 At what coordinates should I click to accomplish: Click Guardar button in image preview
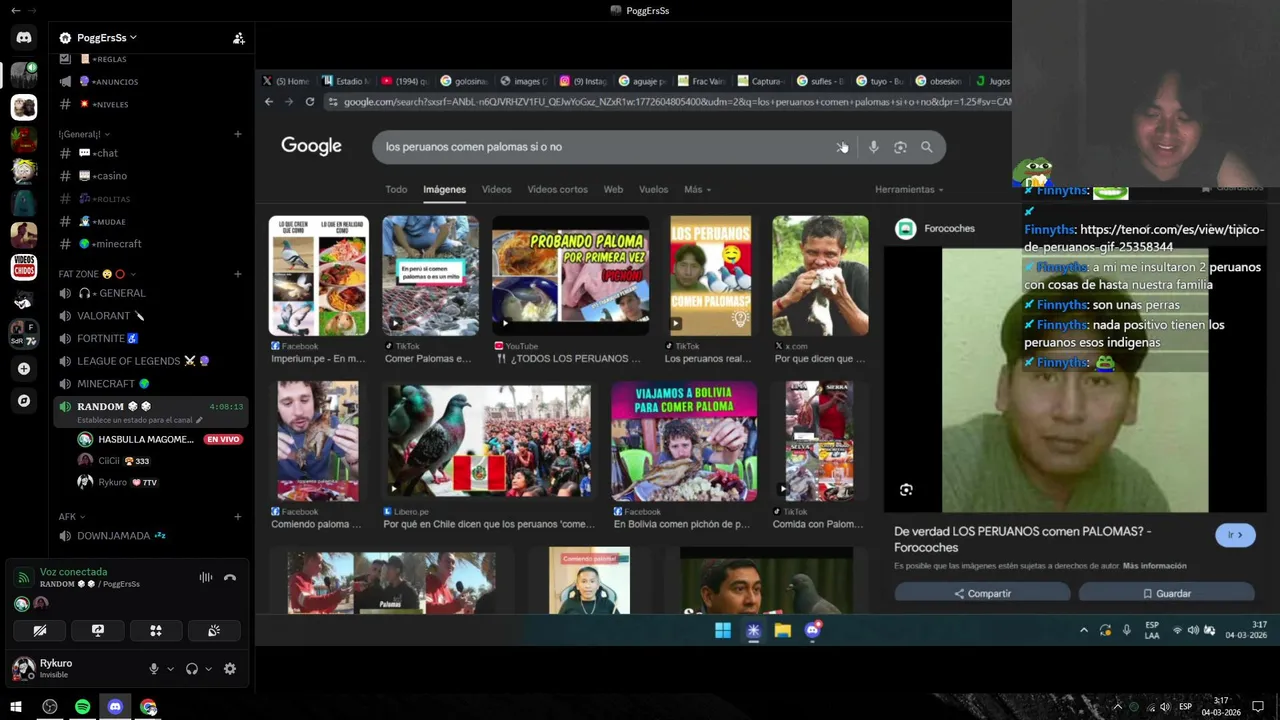pos(1166,593)
